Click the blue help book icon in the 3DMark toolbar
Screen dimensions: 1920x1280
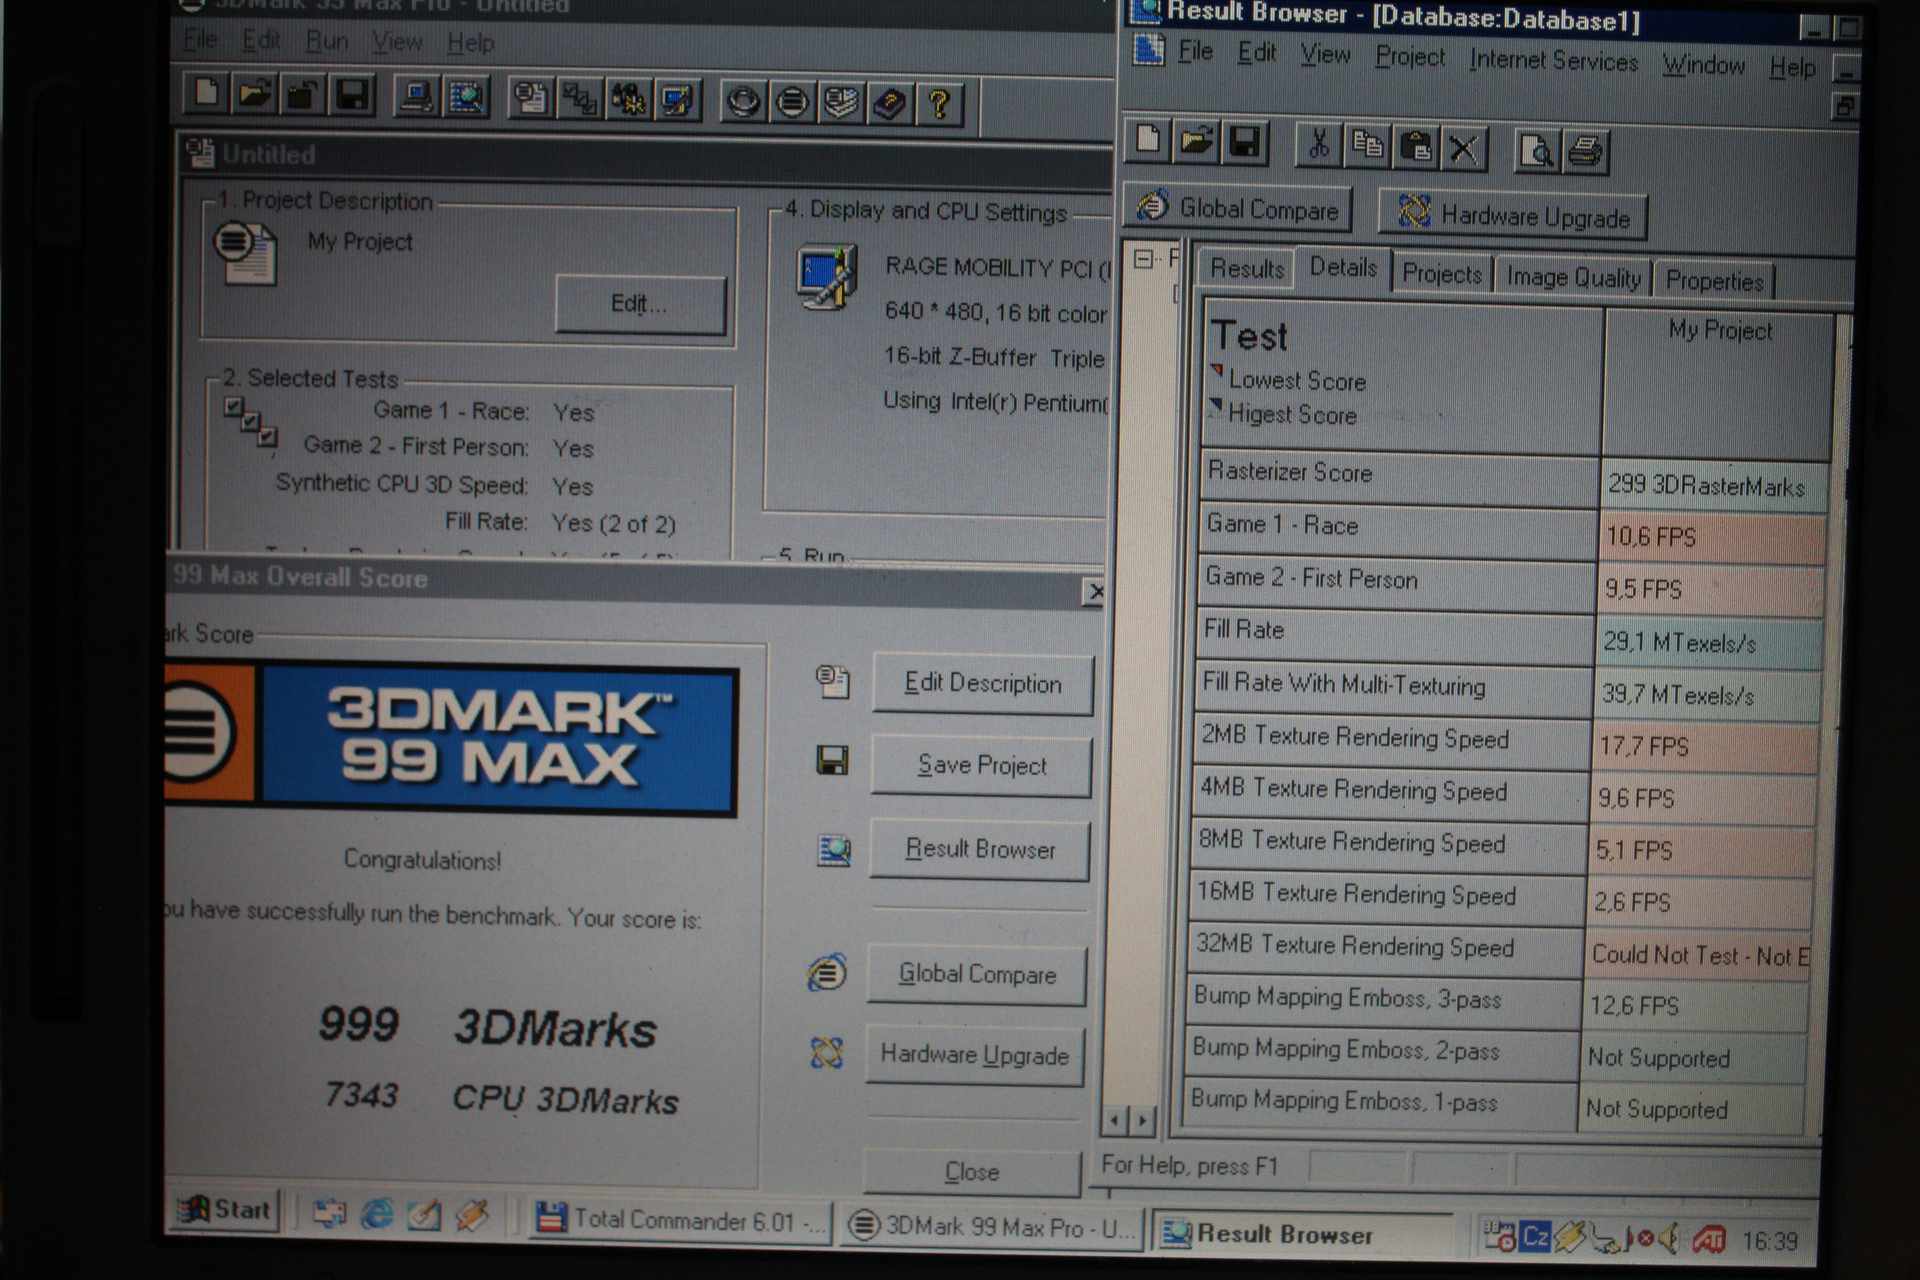(x=890, y=104)
